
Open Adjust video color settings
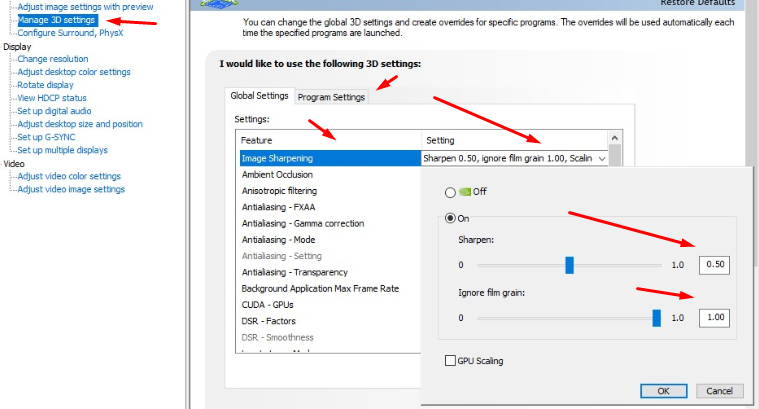pos(69,176)
